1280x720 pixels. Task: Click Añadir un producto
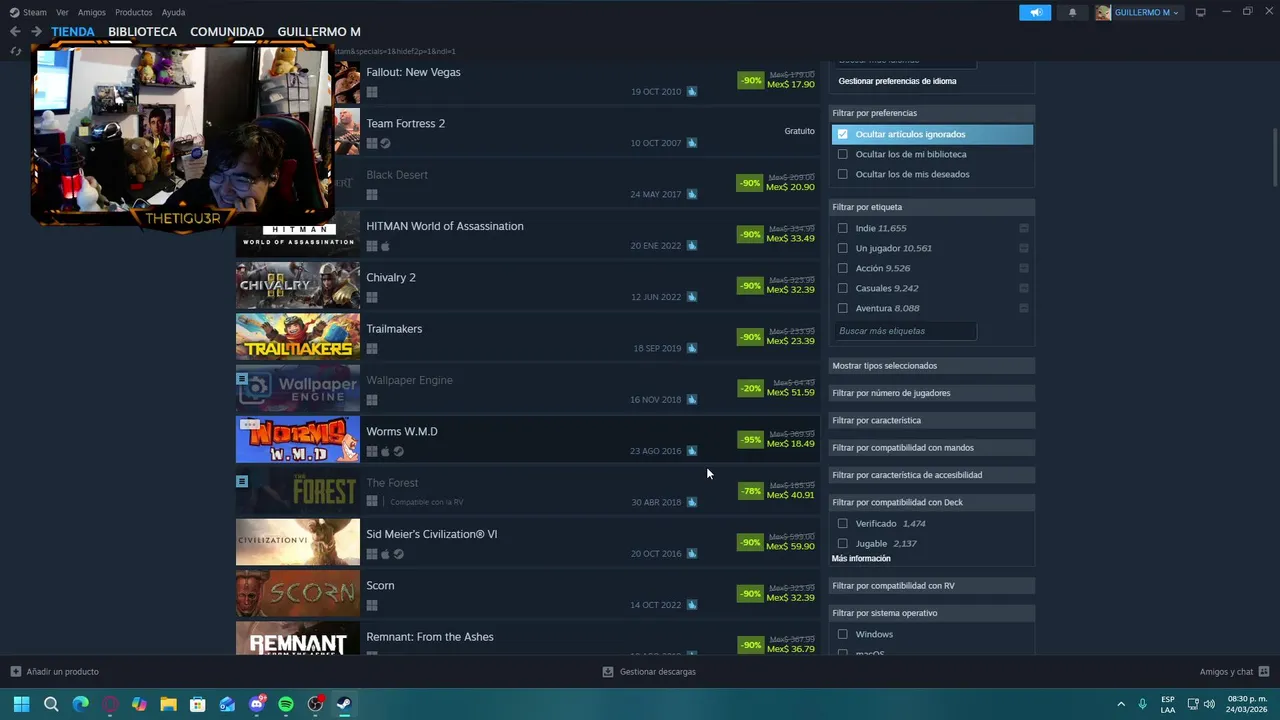click(x=62, y=672)
